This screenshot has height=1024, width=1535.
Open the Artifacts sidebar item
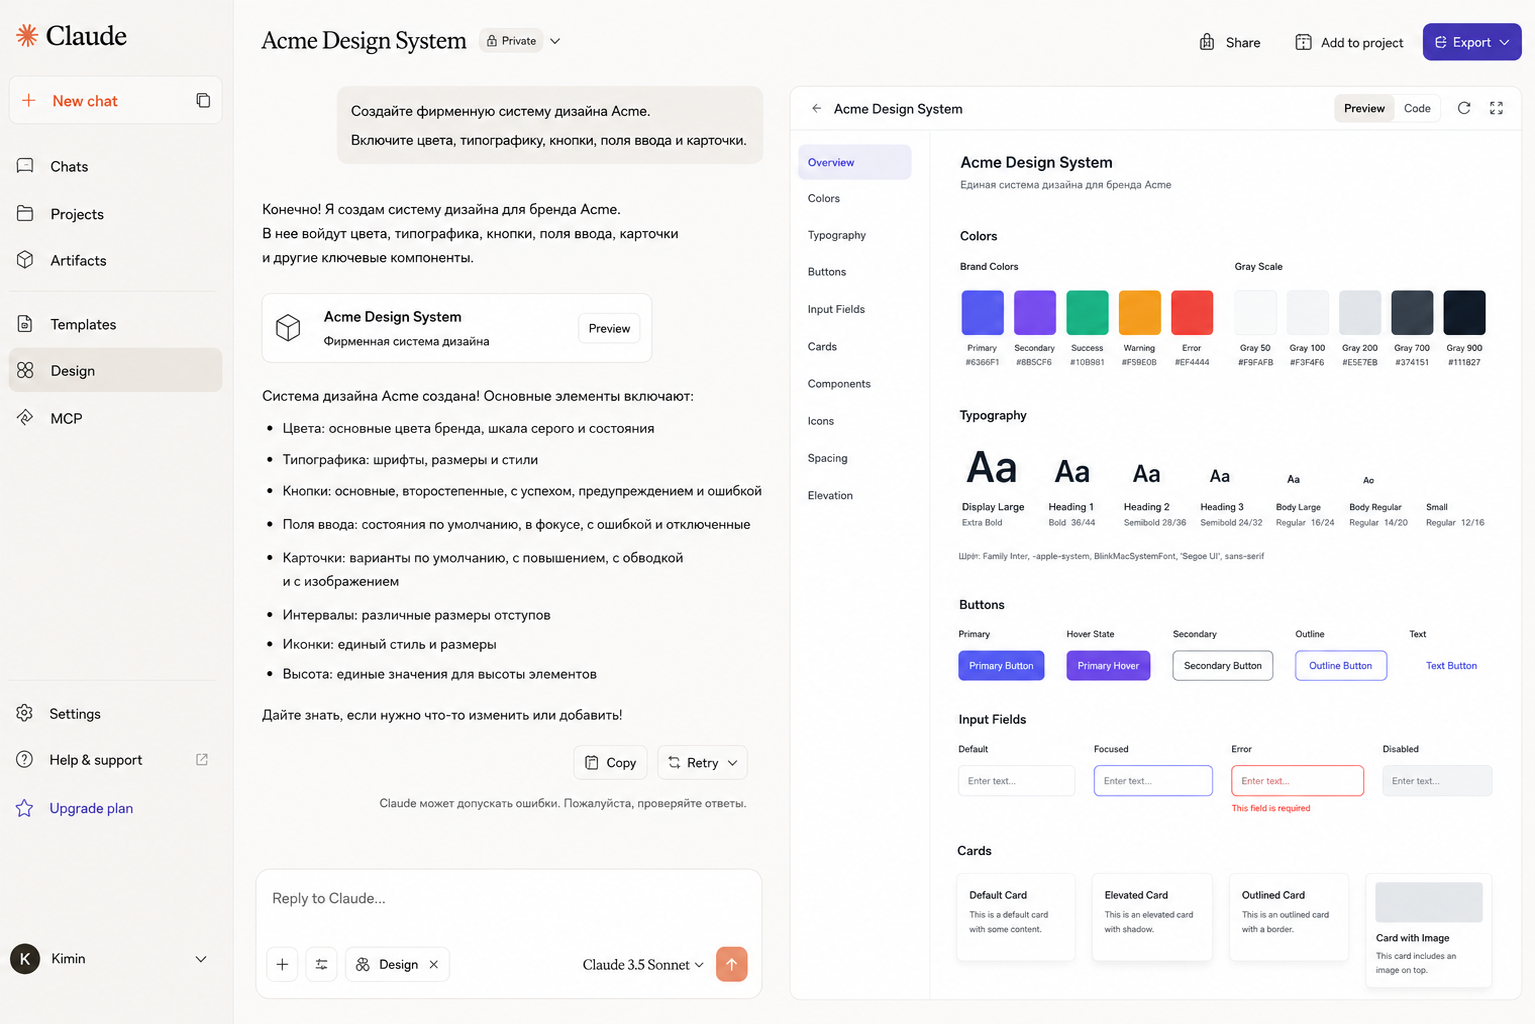[x=115, y=260]
